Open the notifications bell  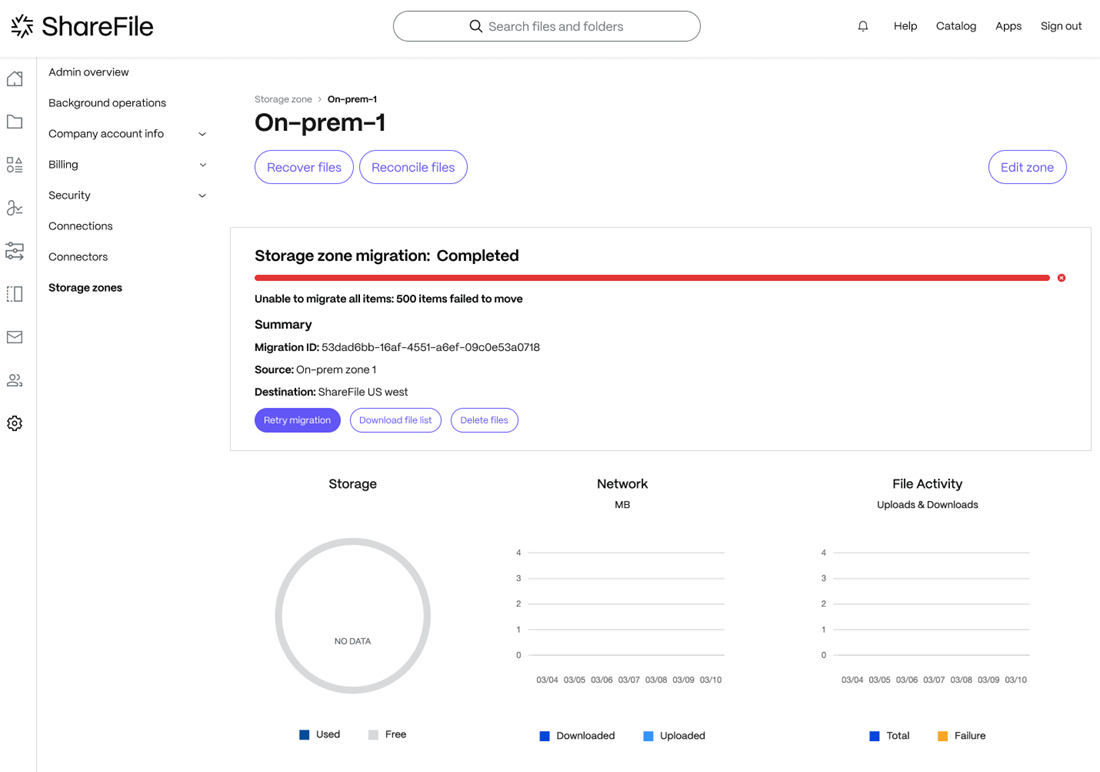[x=863, y=27]
